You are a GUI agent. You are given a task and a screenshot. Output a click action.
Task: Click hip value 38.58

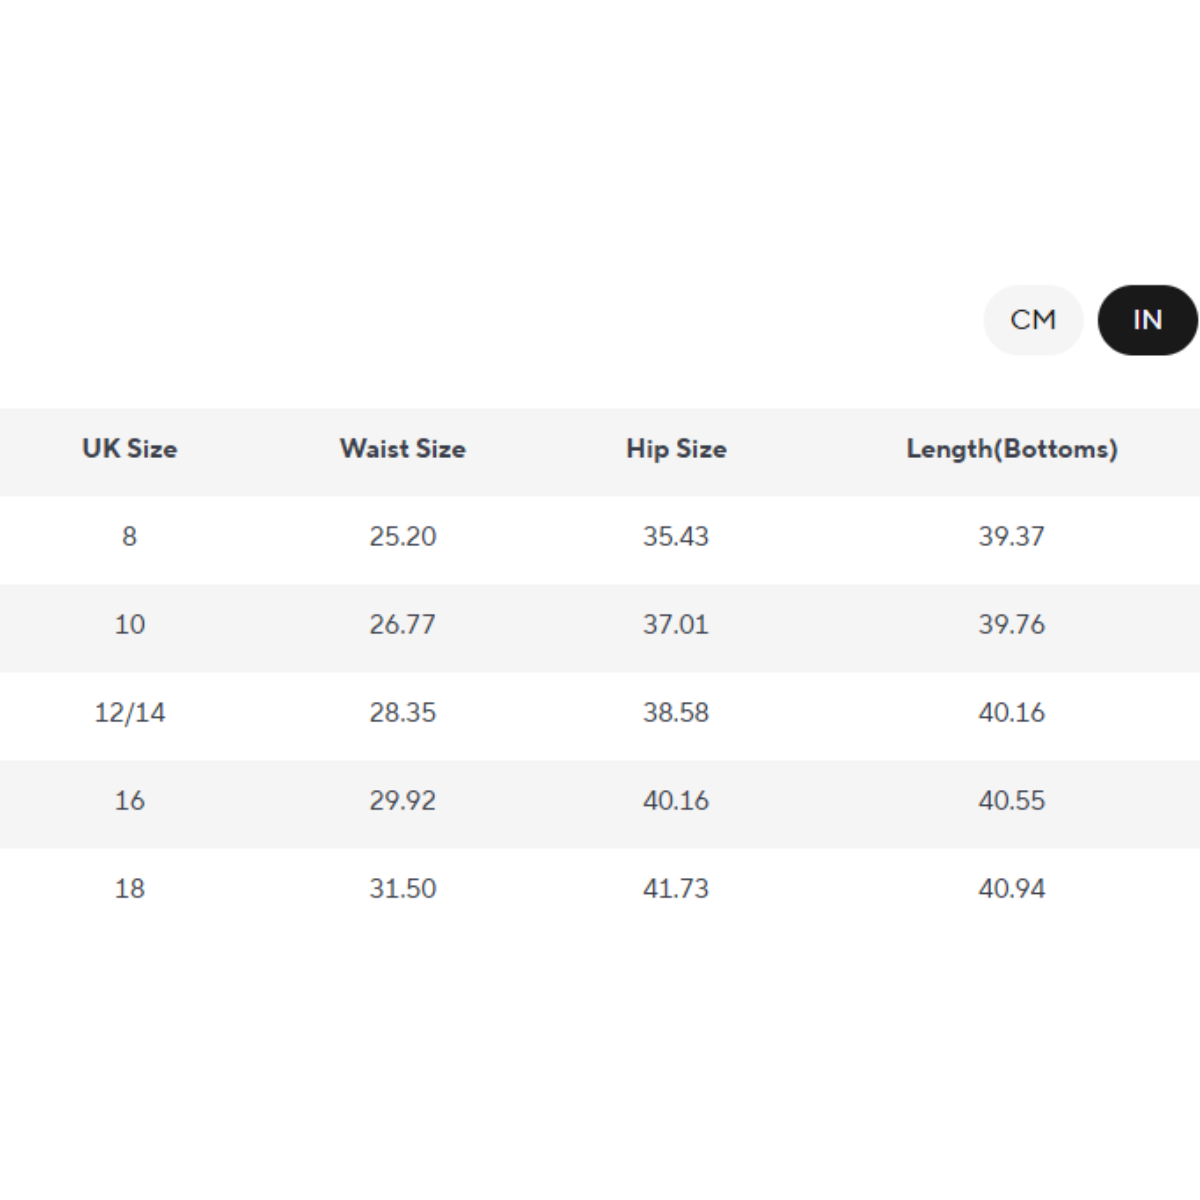click(676, 713)
